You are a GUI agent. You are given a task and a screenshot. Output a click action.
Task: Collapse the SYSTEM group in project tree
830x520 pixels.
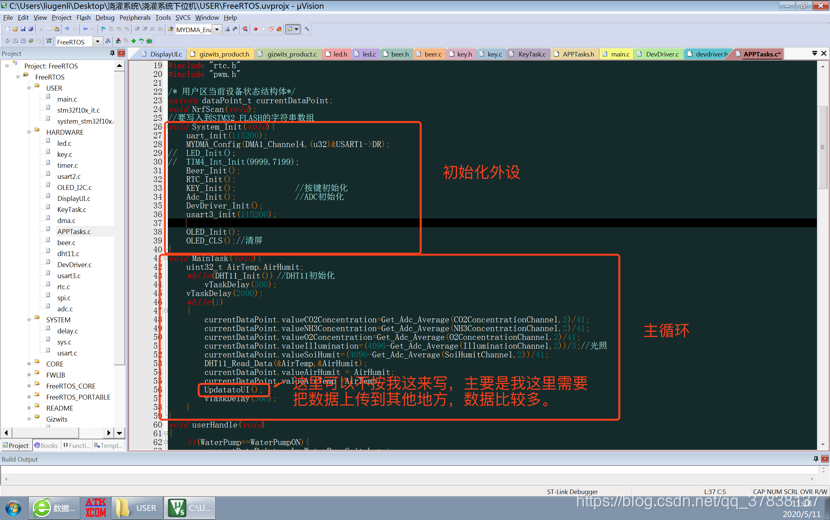29,320
